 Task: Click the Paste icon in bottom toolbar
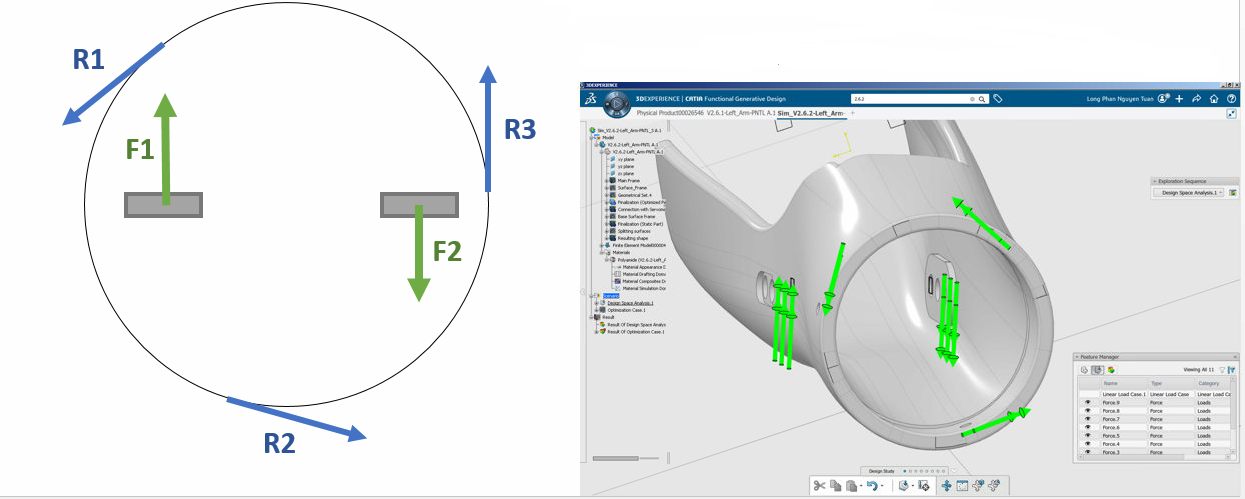click(x=851, y=486)
